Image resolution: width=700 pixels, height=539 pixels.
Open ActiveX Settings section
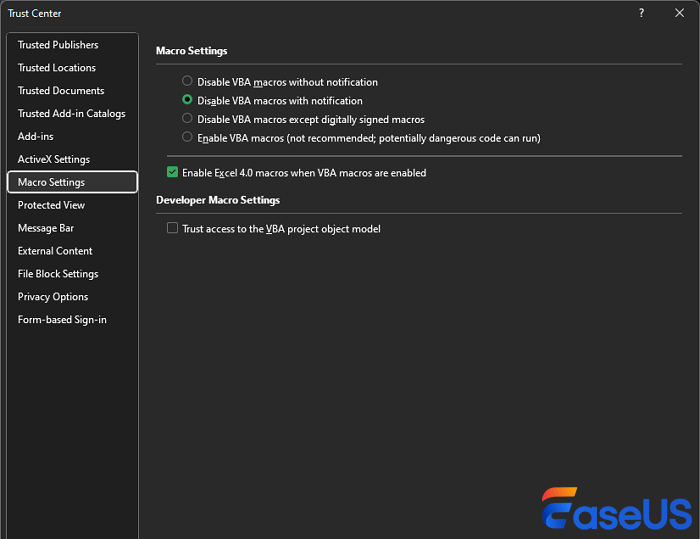coord(54,160)
